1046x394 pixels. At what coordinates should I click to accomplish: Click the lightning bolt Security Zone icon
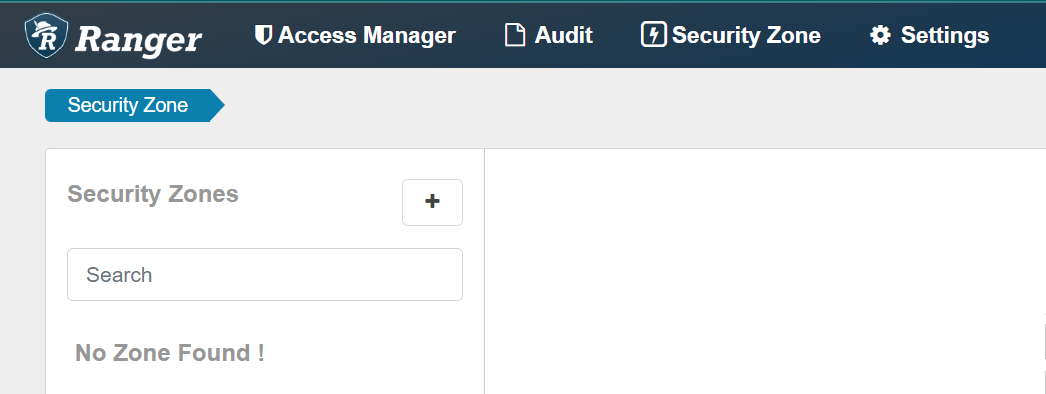[653, 35]
